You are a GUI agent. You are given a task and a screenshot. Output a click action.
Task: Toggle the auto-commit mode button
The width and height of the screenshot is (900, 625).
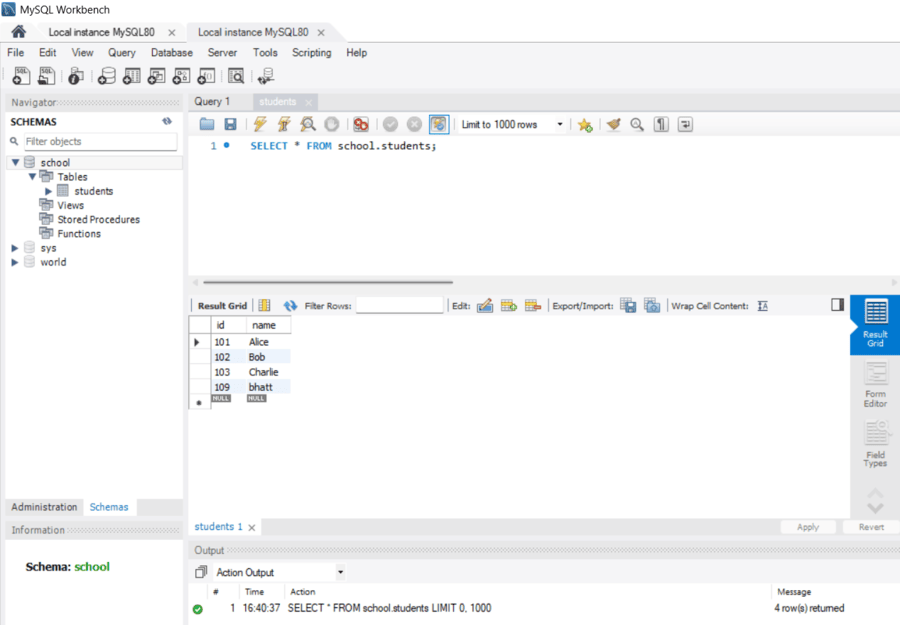pyautogui.click(x=439, y=124)
